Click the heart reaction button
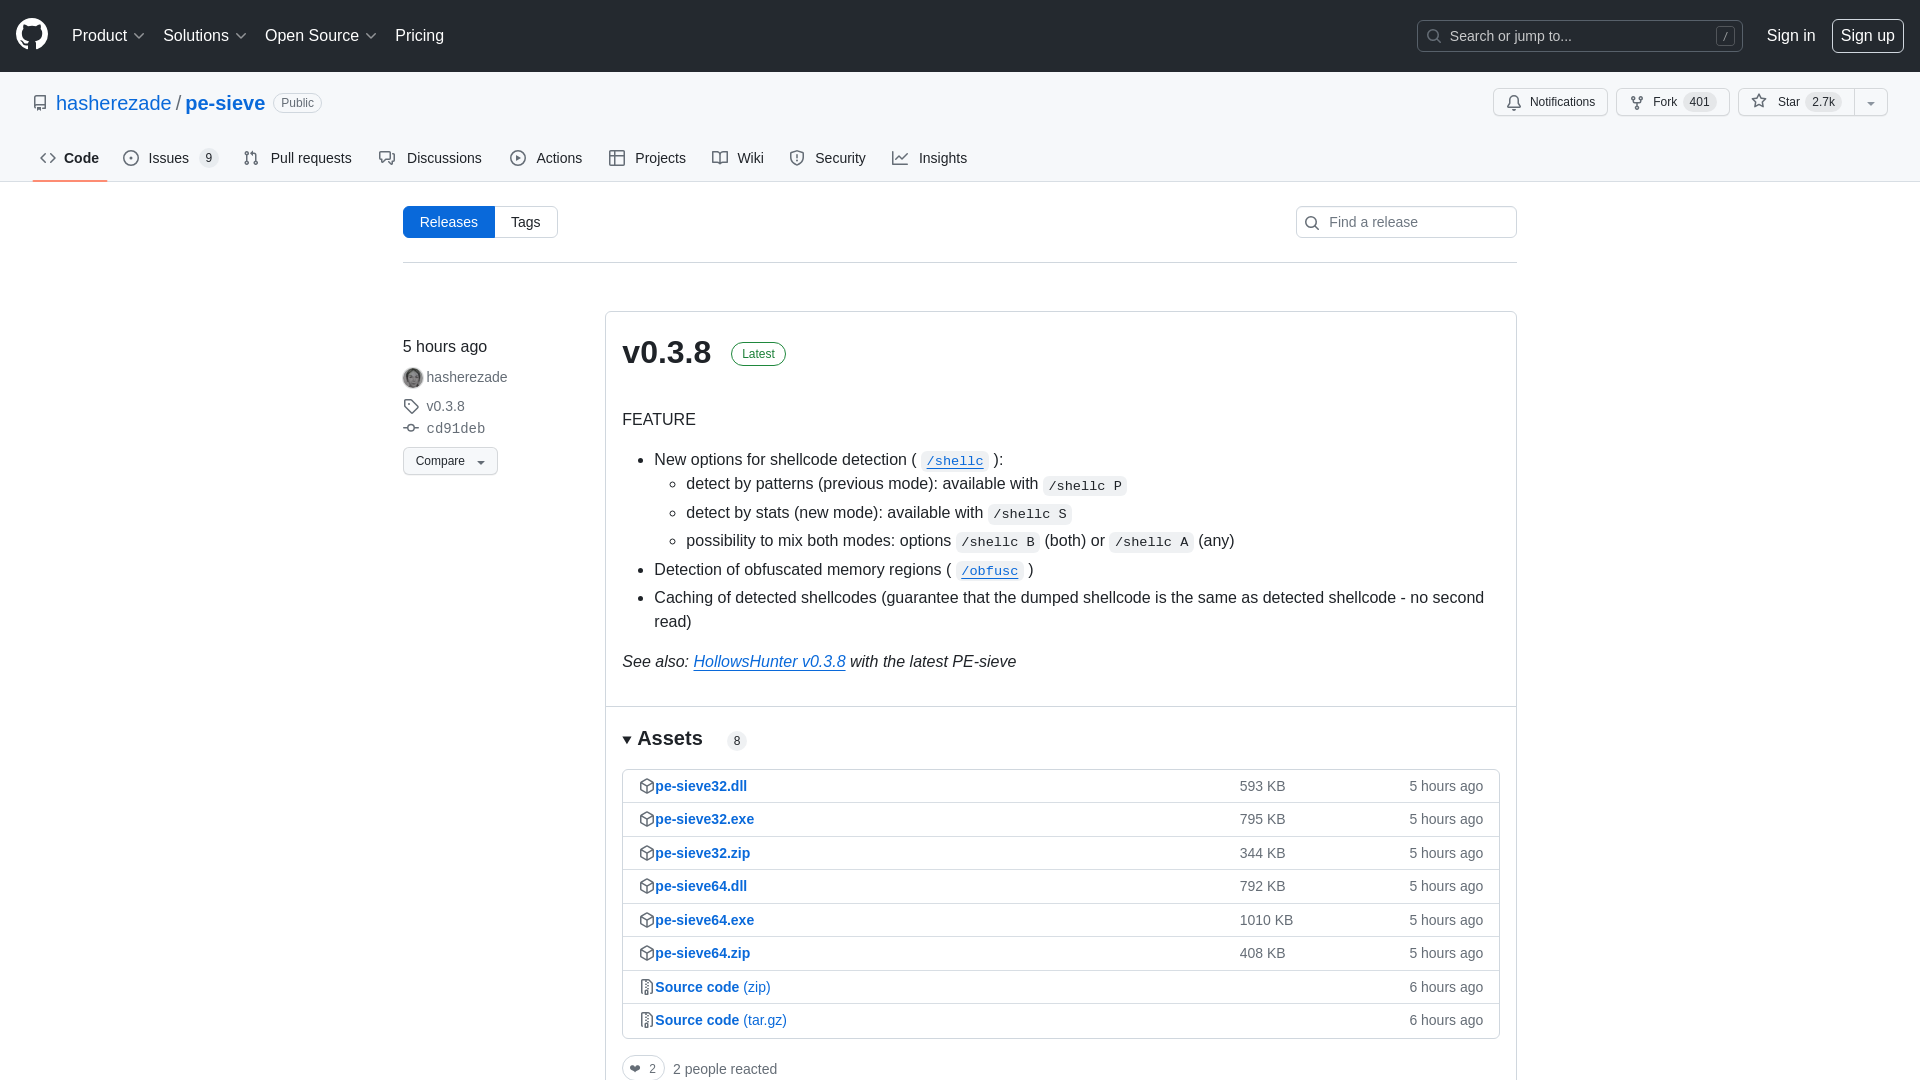 [643, 1068]
